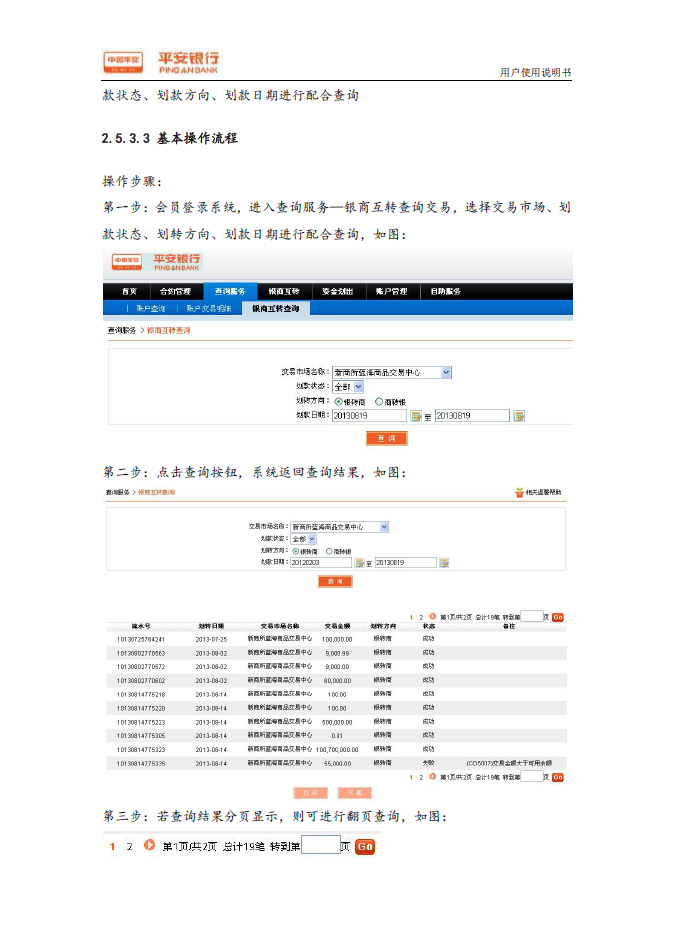
Task: Open the 自助服务 menu item
Action: tap(446, 292)
